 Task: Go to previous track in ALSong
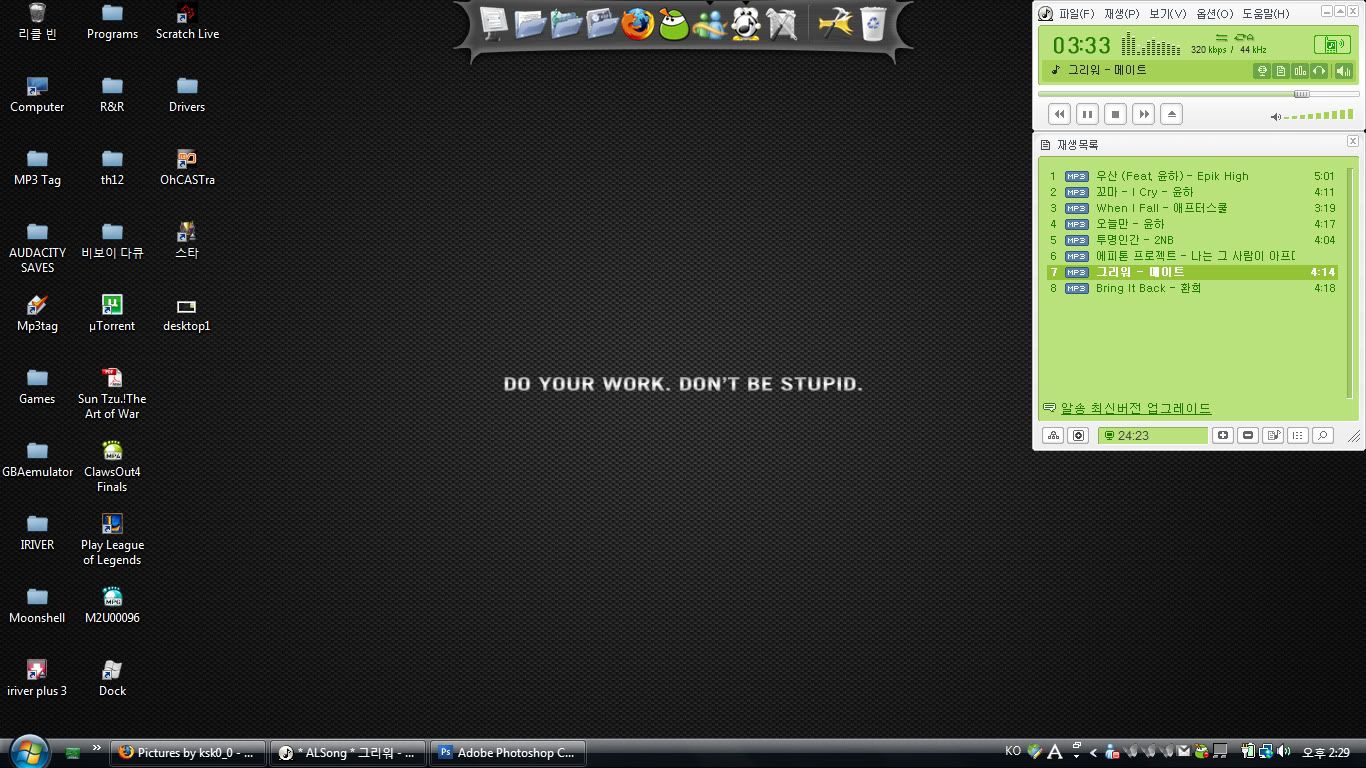1060,114
